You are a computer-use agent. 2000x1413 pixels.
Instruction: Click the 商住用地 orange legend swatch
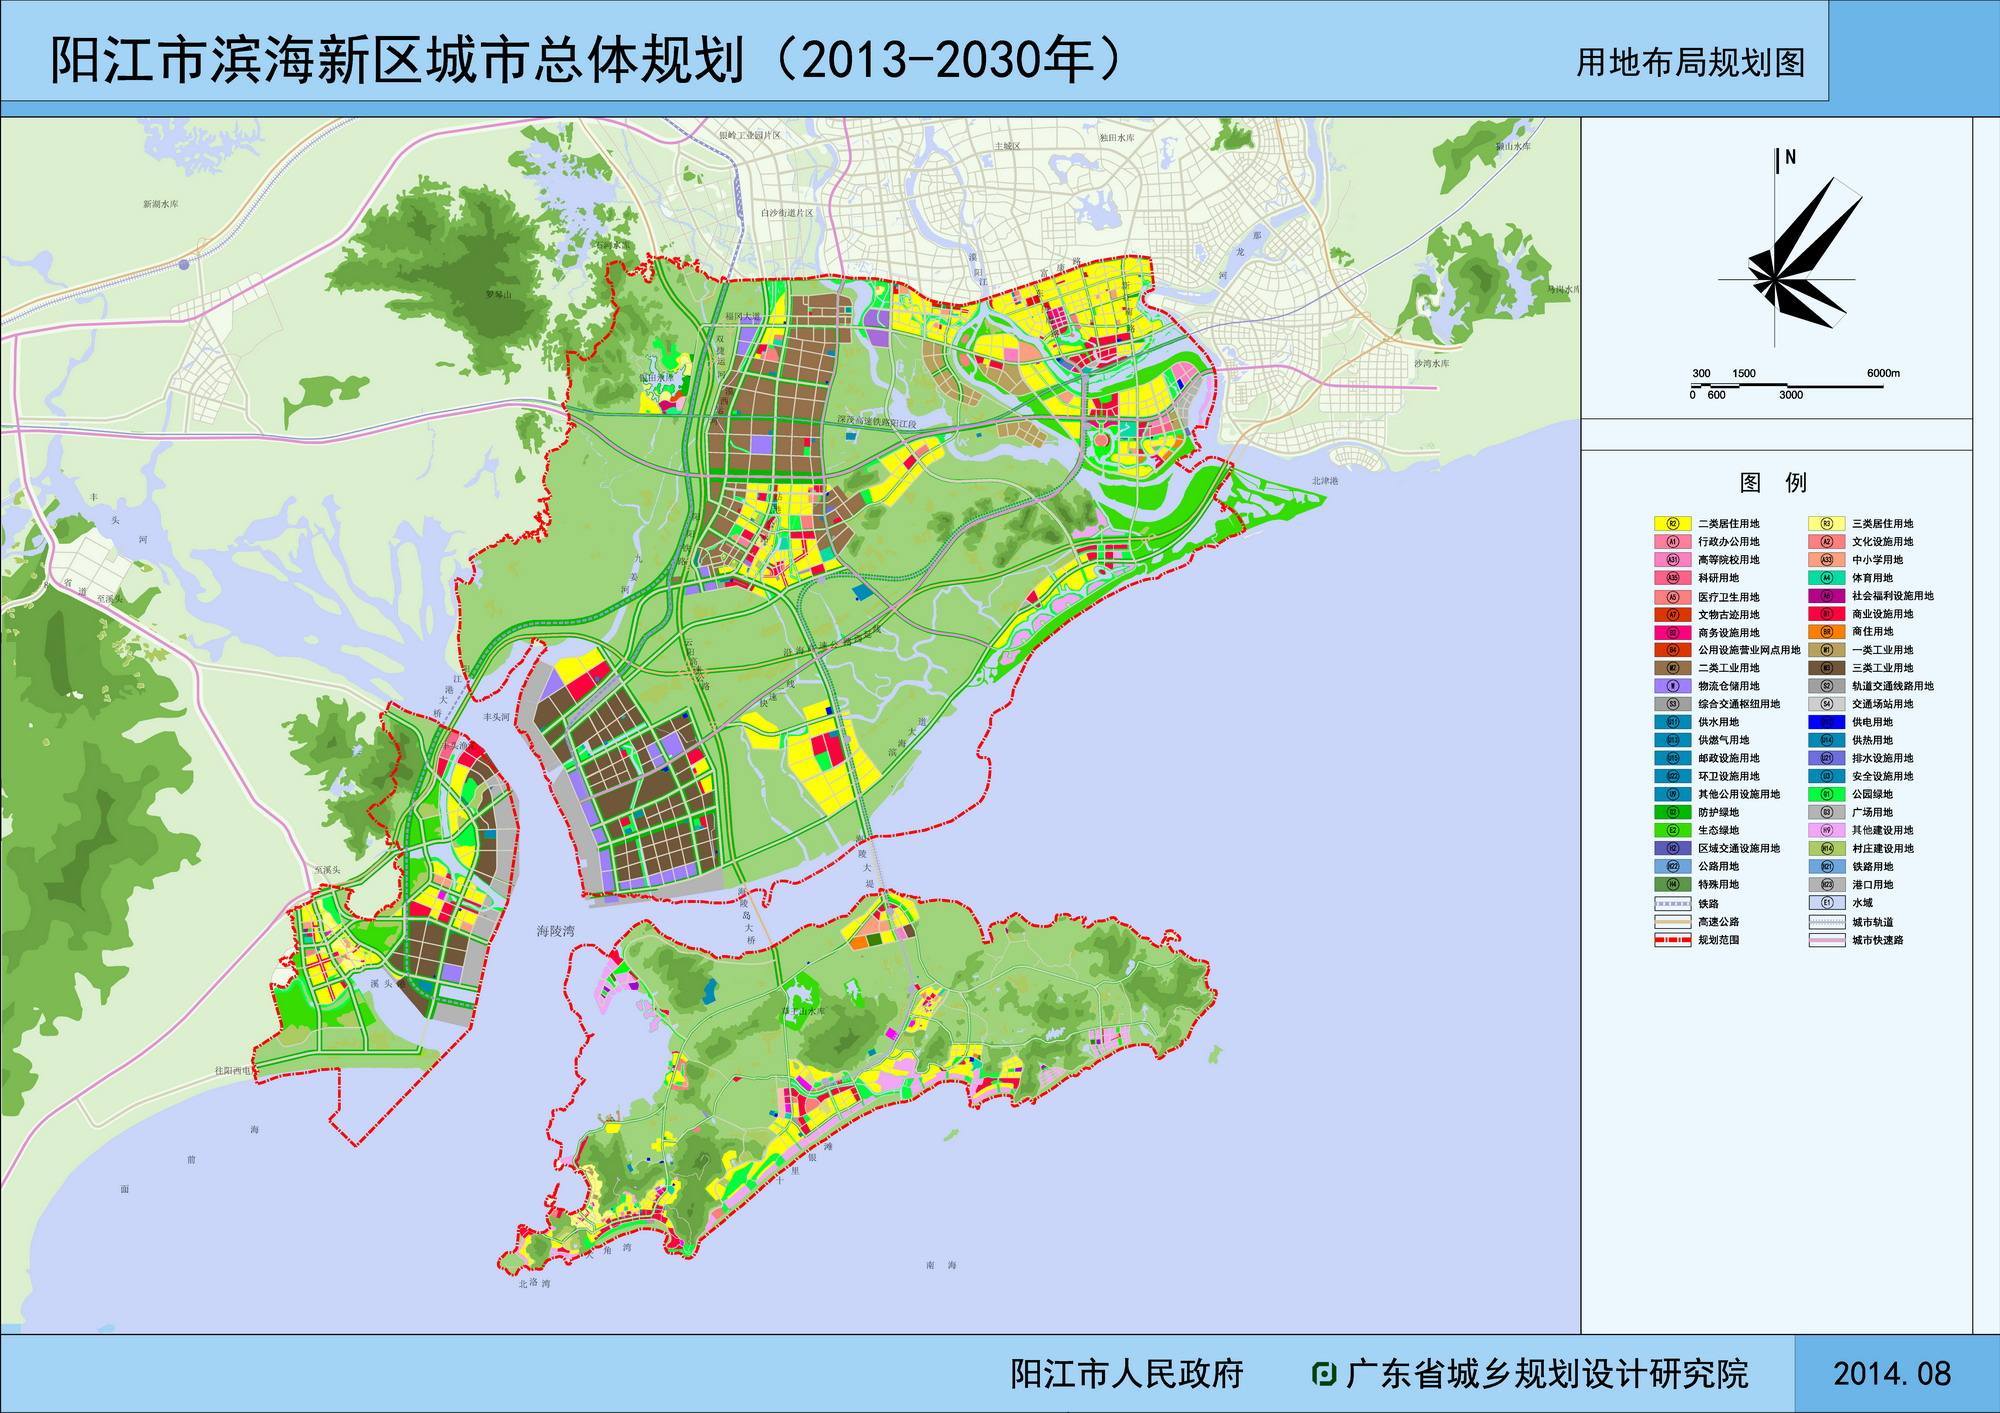tap(1826, 631)
